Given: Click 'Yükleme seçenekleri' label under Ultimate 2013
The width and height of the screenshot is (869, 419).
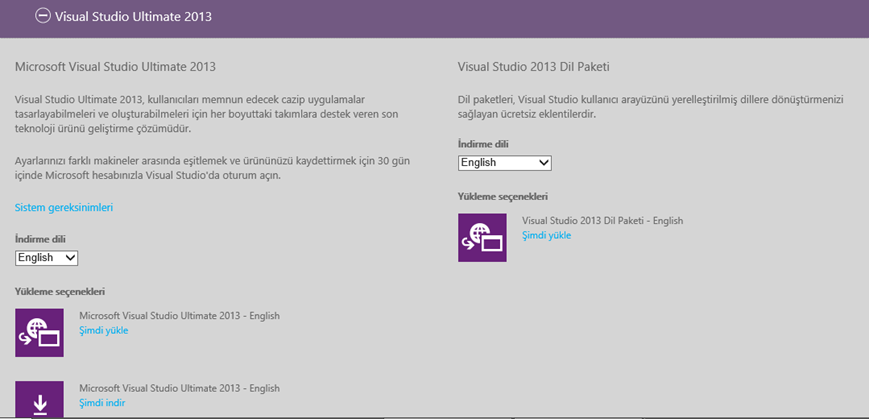Looking at the screenshot, I should [x=60, y=292].
